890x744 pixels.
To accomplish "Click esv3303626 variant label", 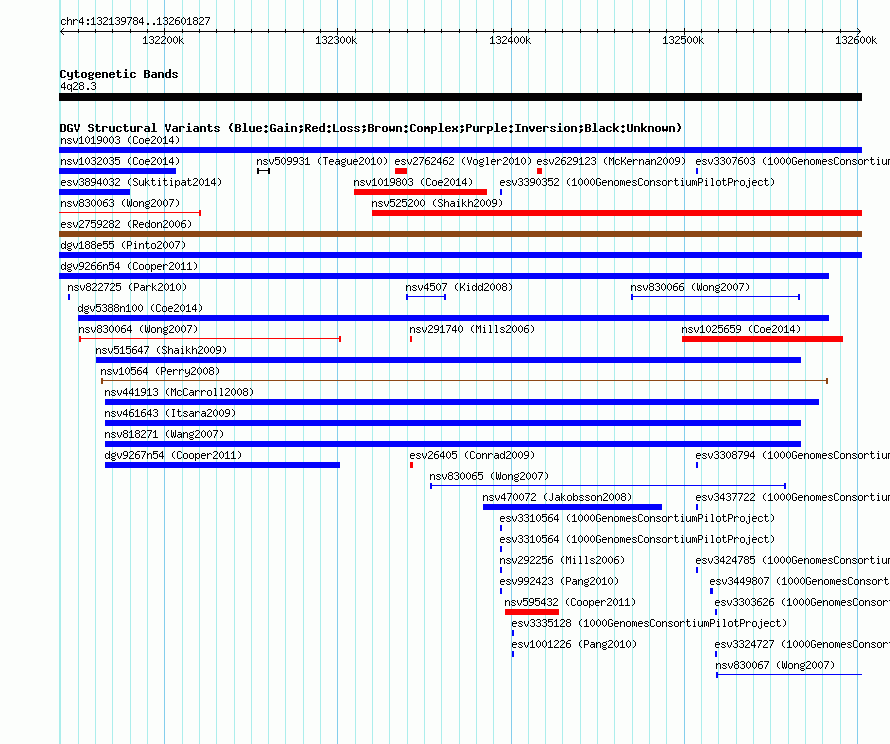I will [801, 602].
